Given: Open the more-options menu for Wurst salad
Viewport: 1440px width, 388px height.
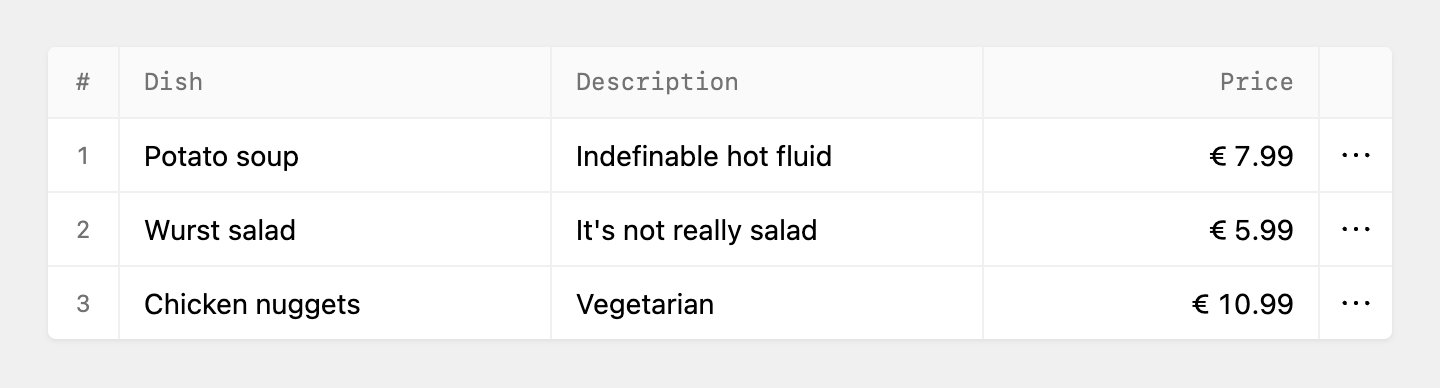Looking at the screenshot, I should coord(1355,230).
